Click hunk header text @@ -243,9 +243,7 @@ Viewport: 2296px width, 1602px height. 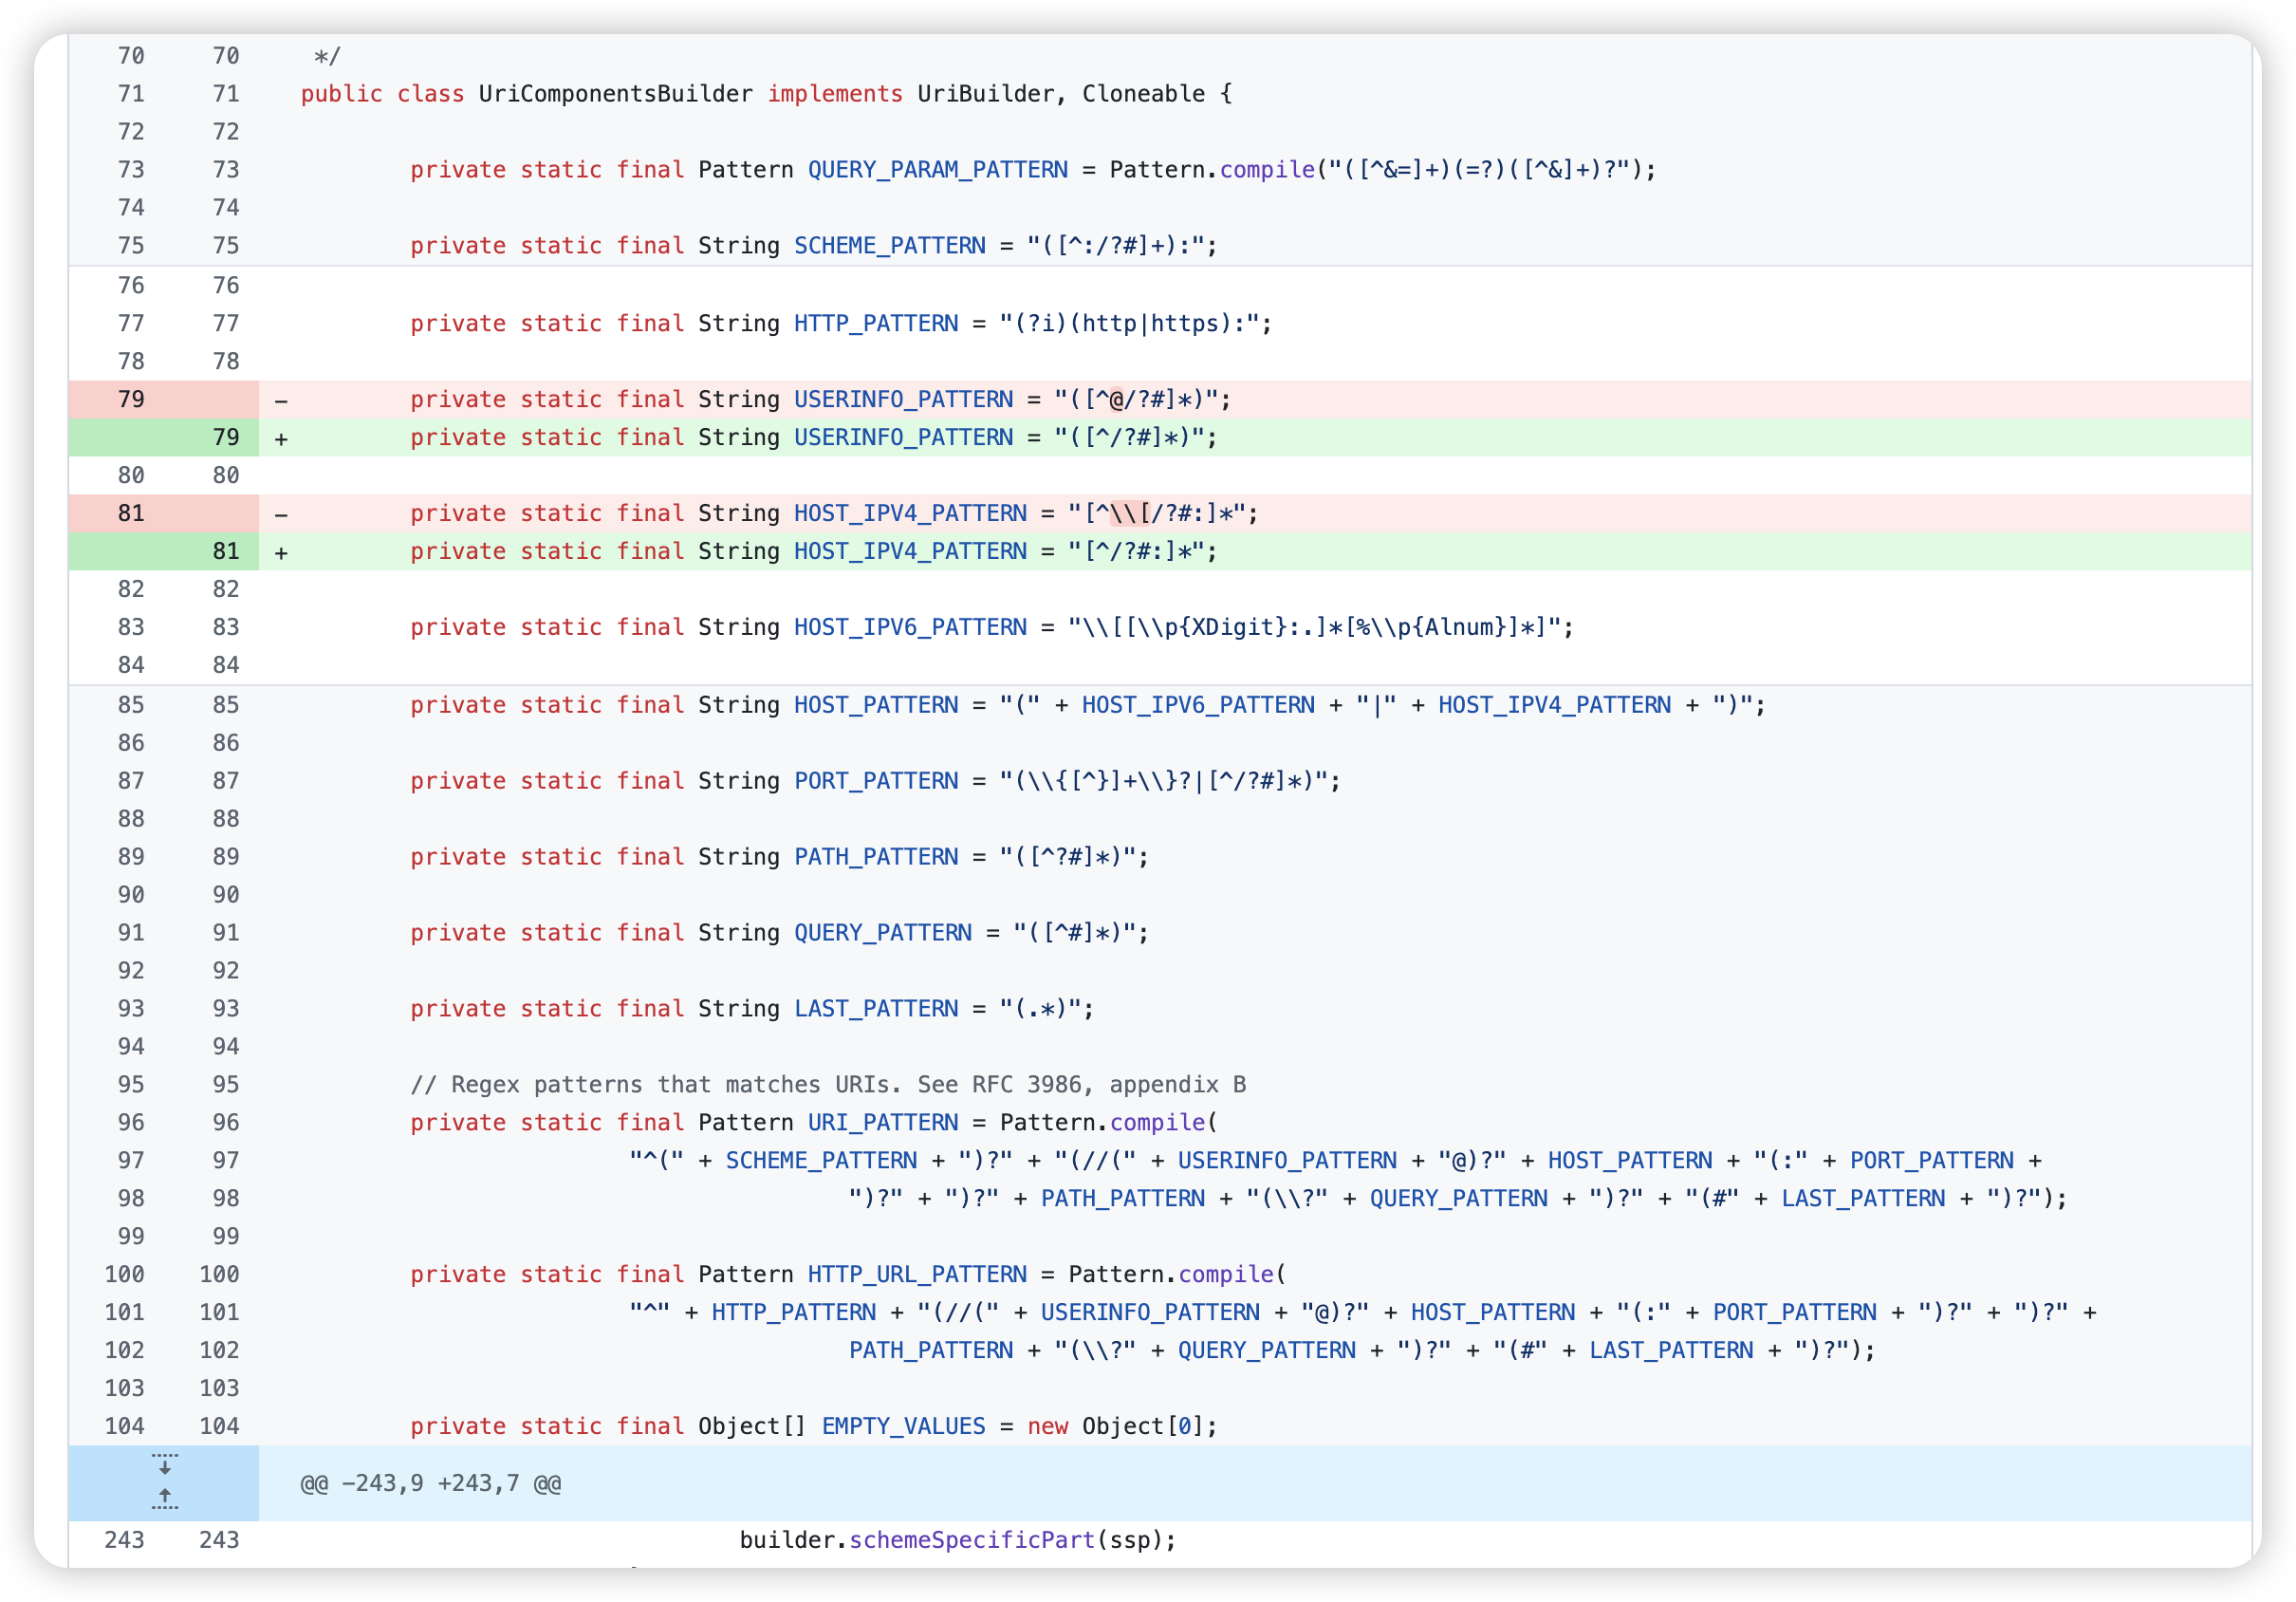pyautogui.click(x=430, y=1483)
